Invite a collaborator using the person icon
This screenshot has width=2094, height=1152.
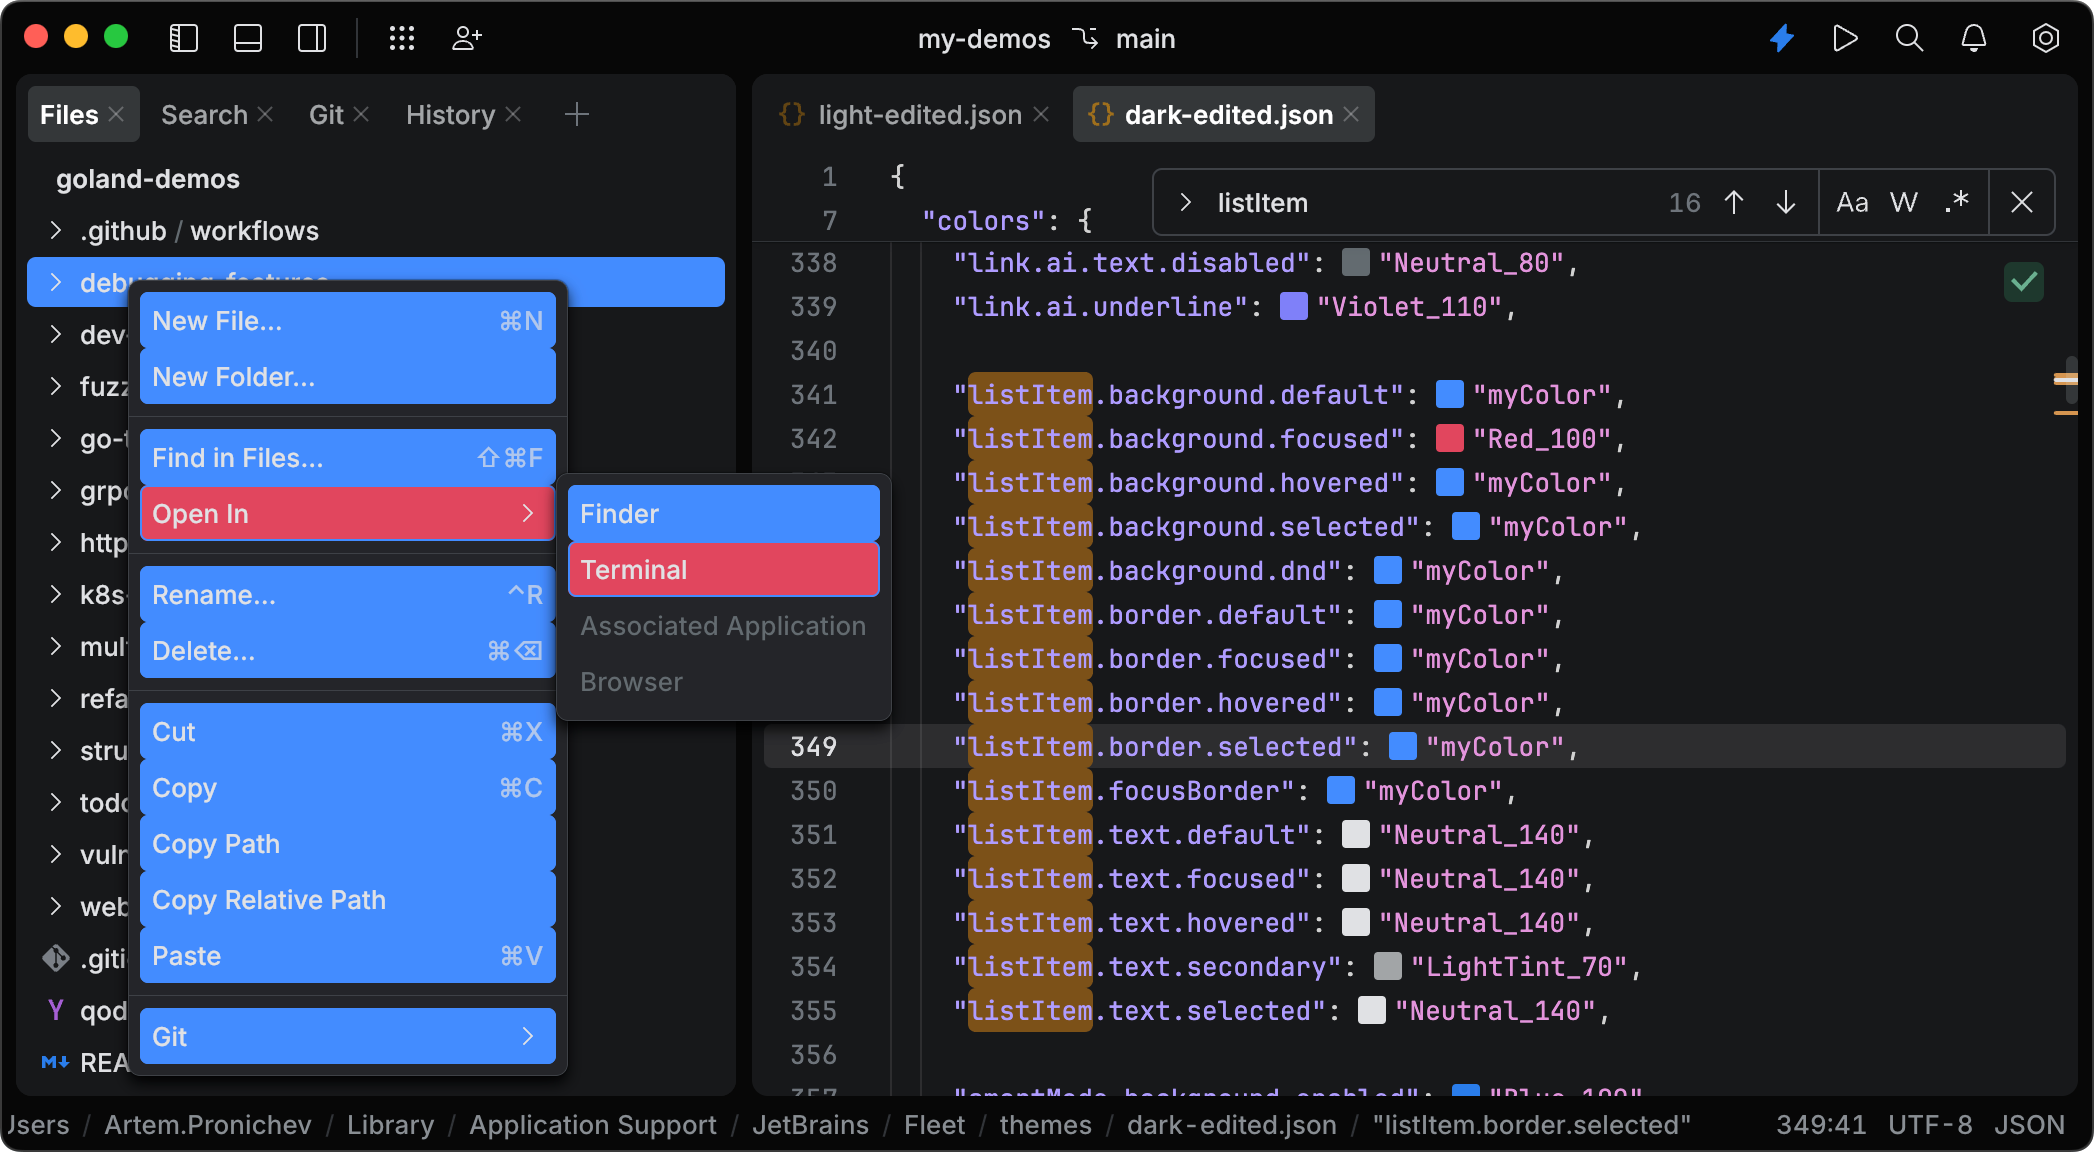[x=466, y=38]
